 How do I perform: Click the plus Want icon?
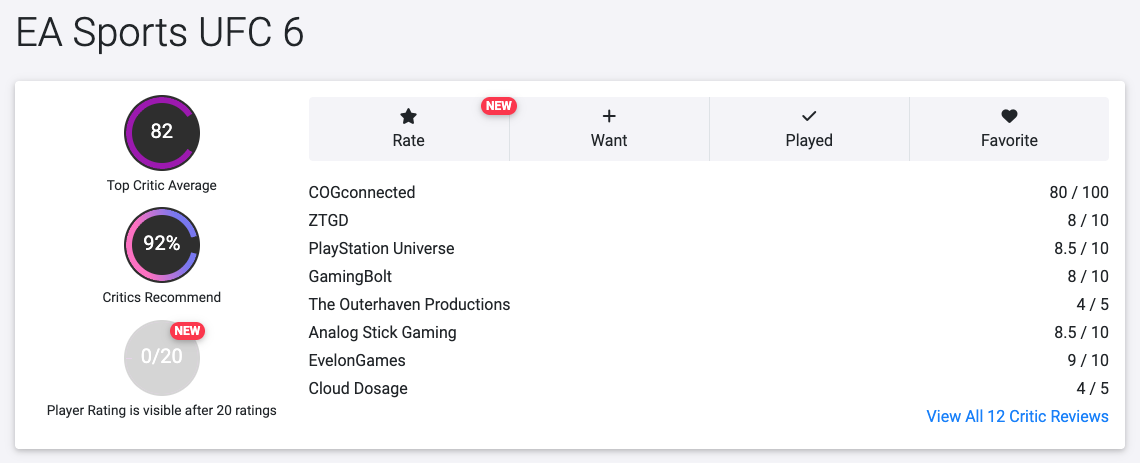point(609,116)
